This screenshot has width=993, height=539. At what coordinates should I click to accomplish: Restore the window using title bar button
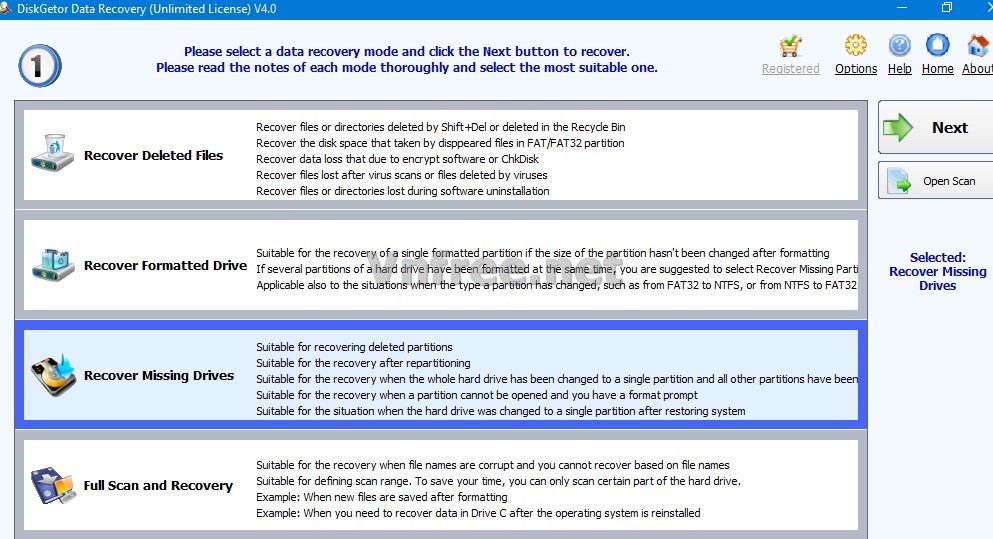(947, 9)
